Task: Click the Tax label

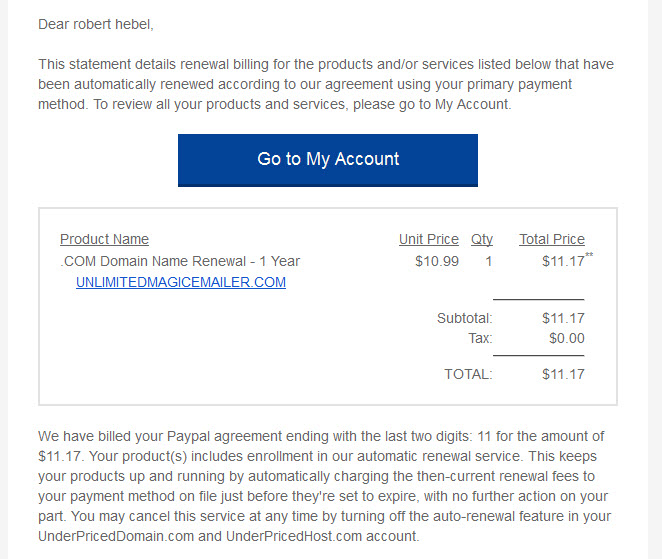Action: click(480, 338)
